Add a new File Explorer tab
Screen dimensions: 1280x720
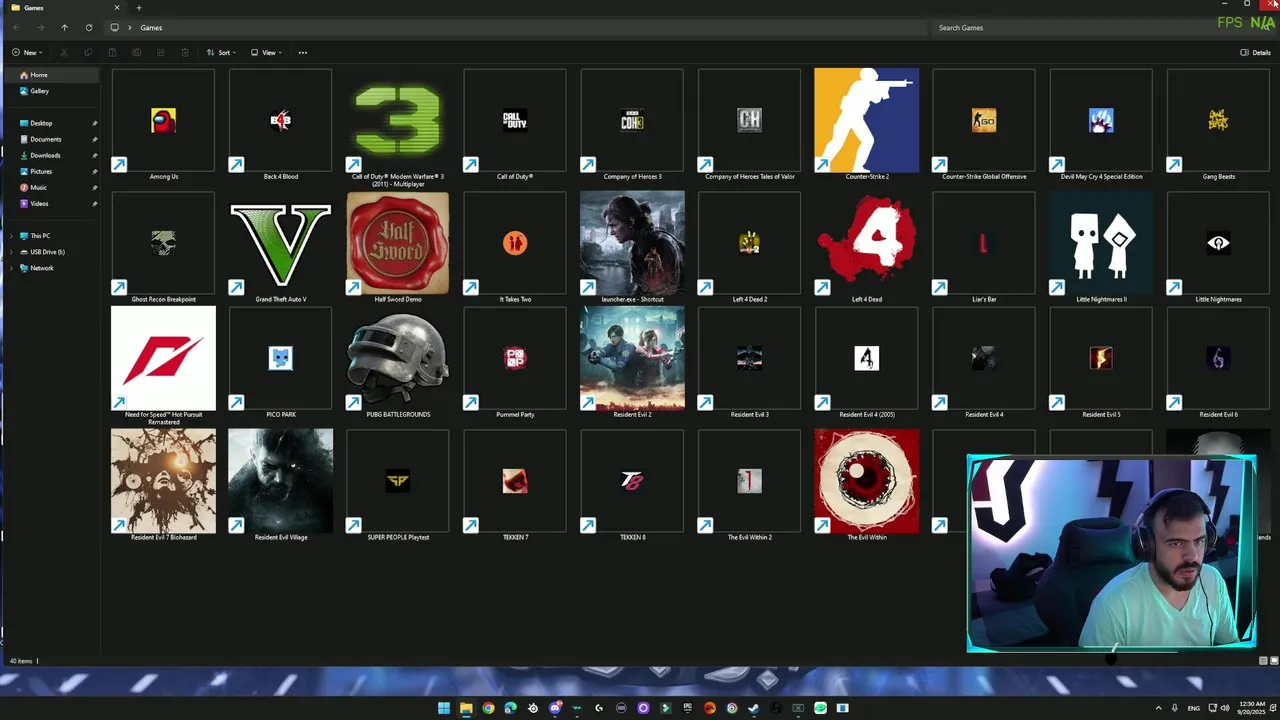point(139,8)
